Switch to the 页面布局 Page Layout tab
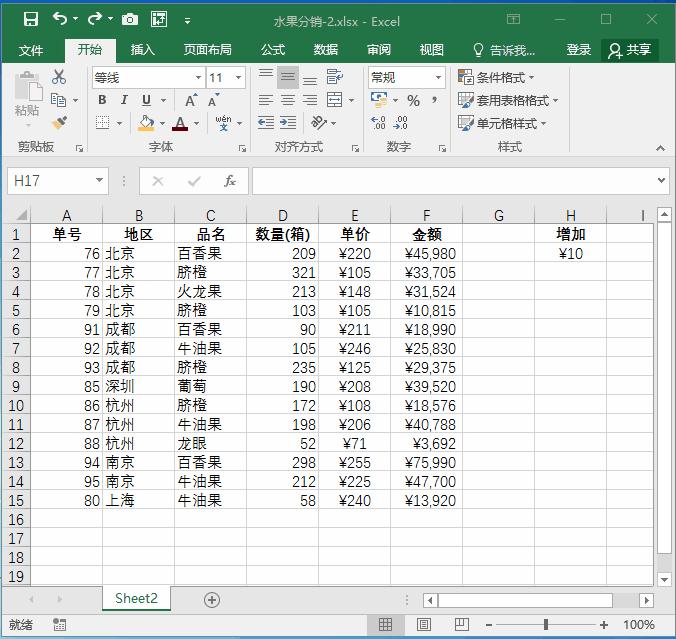 tap(208, 50)
